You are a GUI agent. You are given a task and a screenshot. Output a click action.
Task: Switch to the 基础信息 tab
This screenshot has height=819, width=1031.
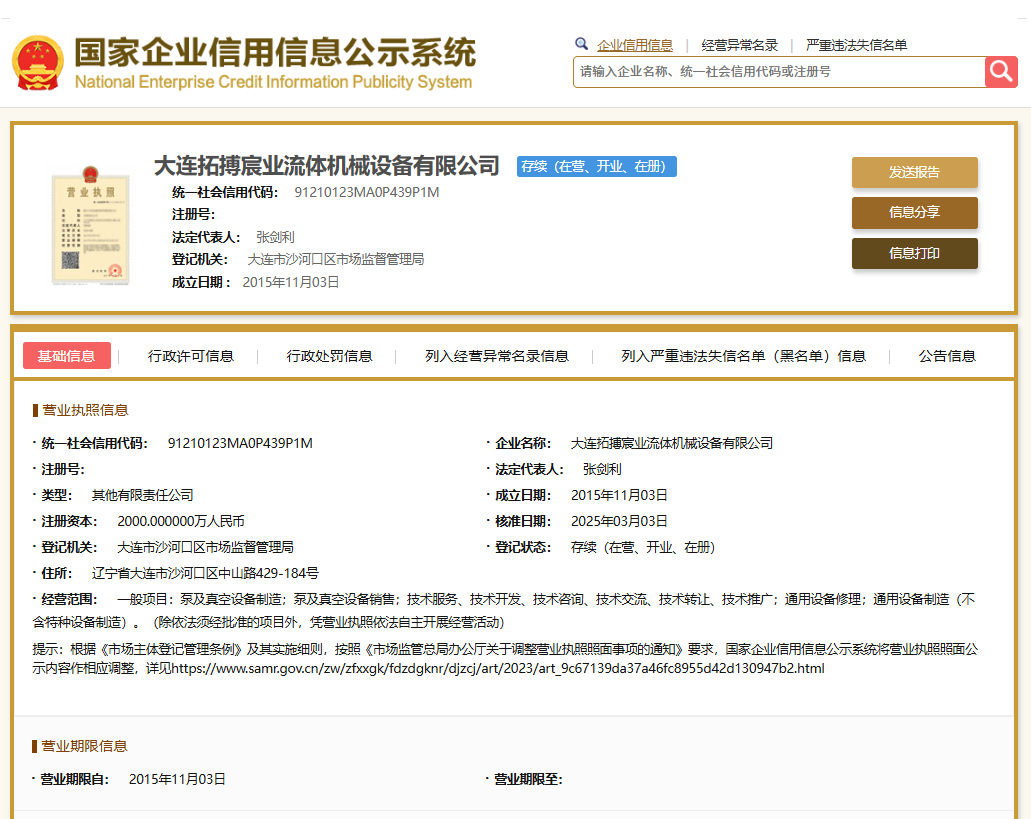[x=66, y=356]
